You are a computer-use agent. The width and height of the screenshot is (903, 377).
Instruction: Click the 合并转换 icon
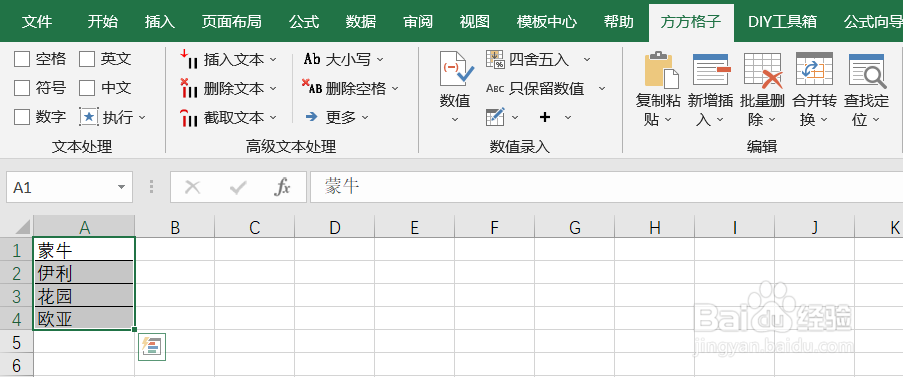coord(814,69)
